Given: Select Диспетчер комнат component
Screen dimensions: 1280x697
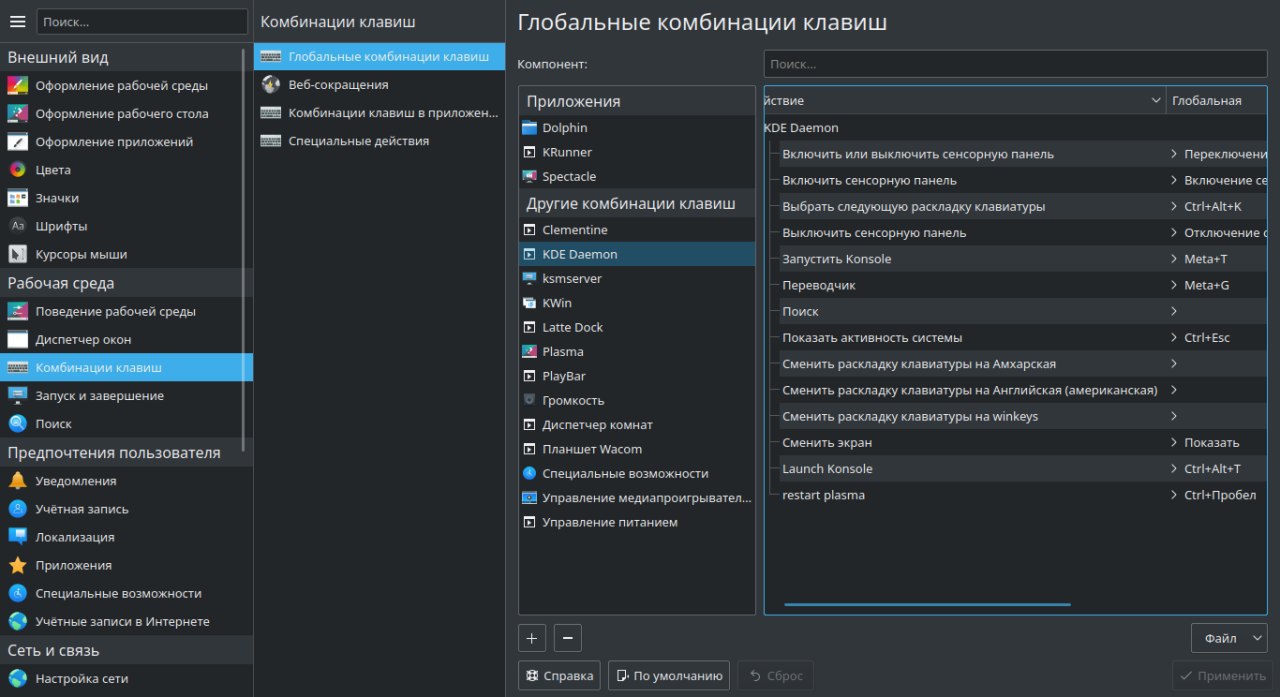Looking at the screenshot, I should (637, 424).
